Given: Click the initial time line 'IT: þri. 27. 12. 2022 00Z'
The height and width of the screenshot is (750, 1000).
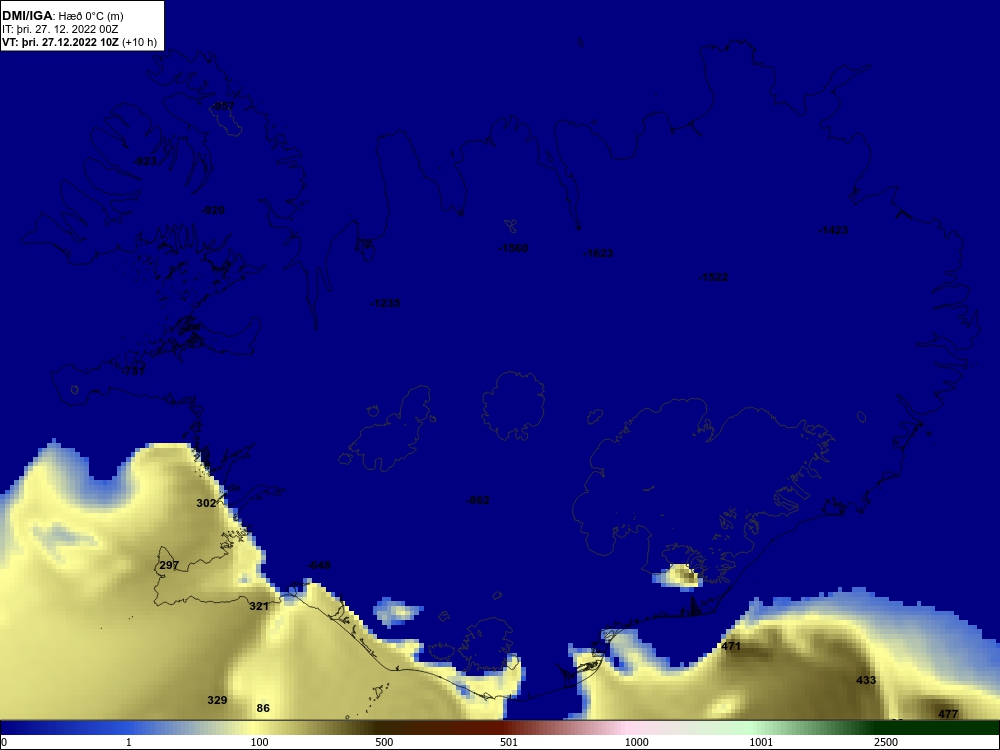Looking at the screenshot, I should tap(60, 29).
